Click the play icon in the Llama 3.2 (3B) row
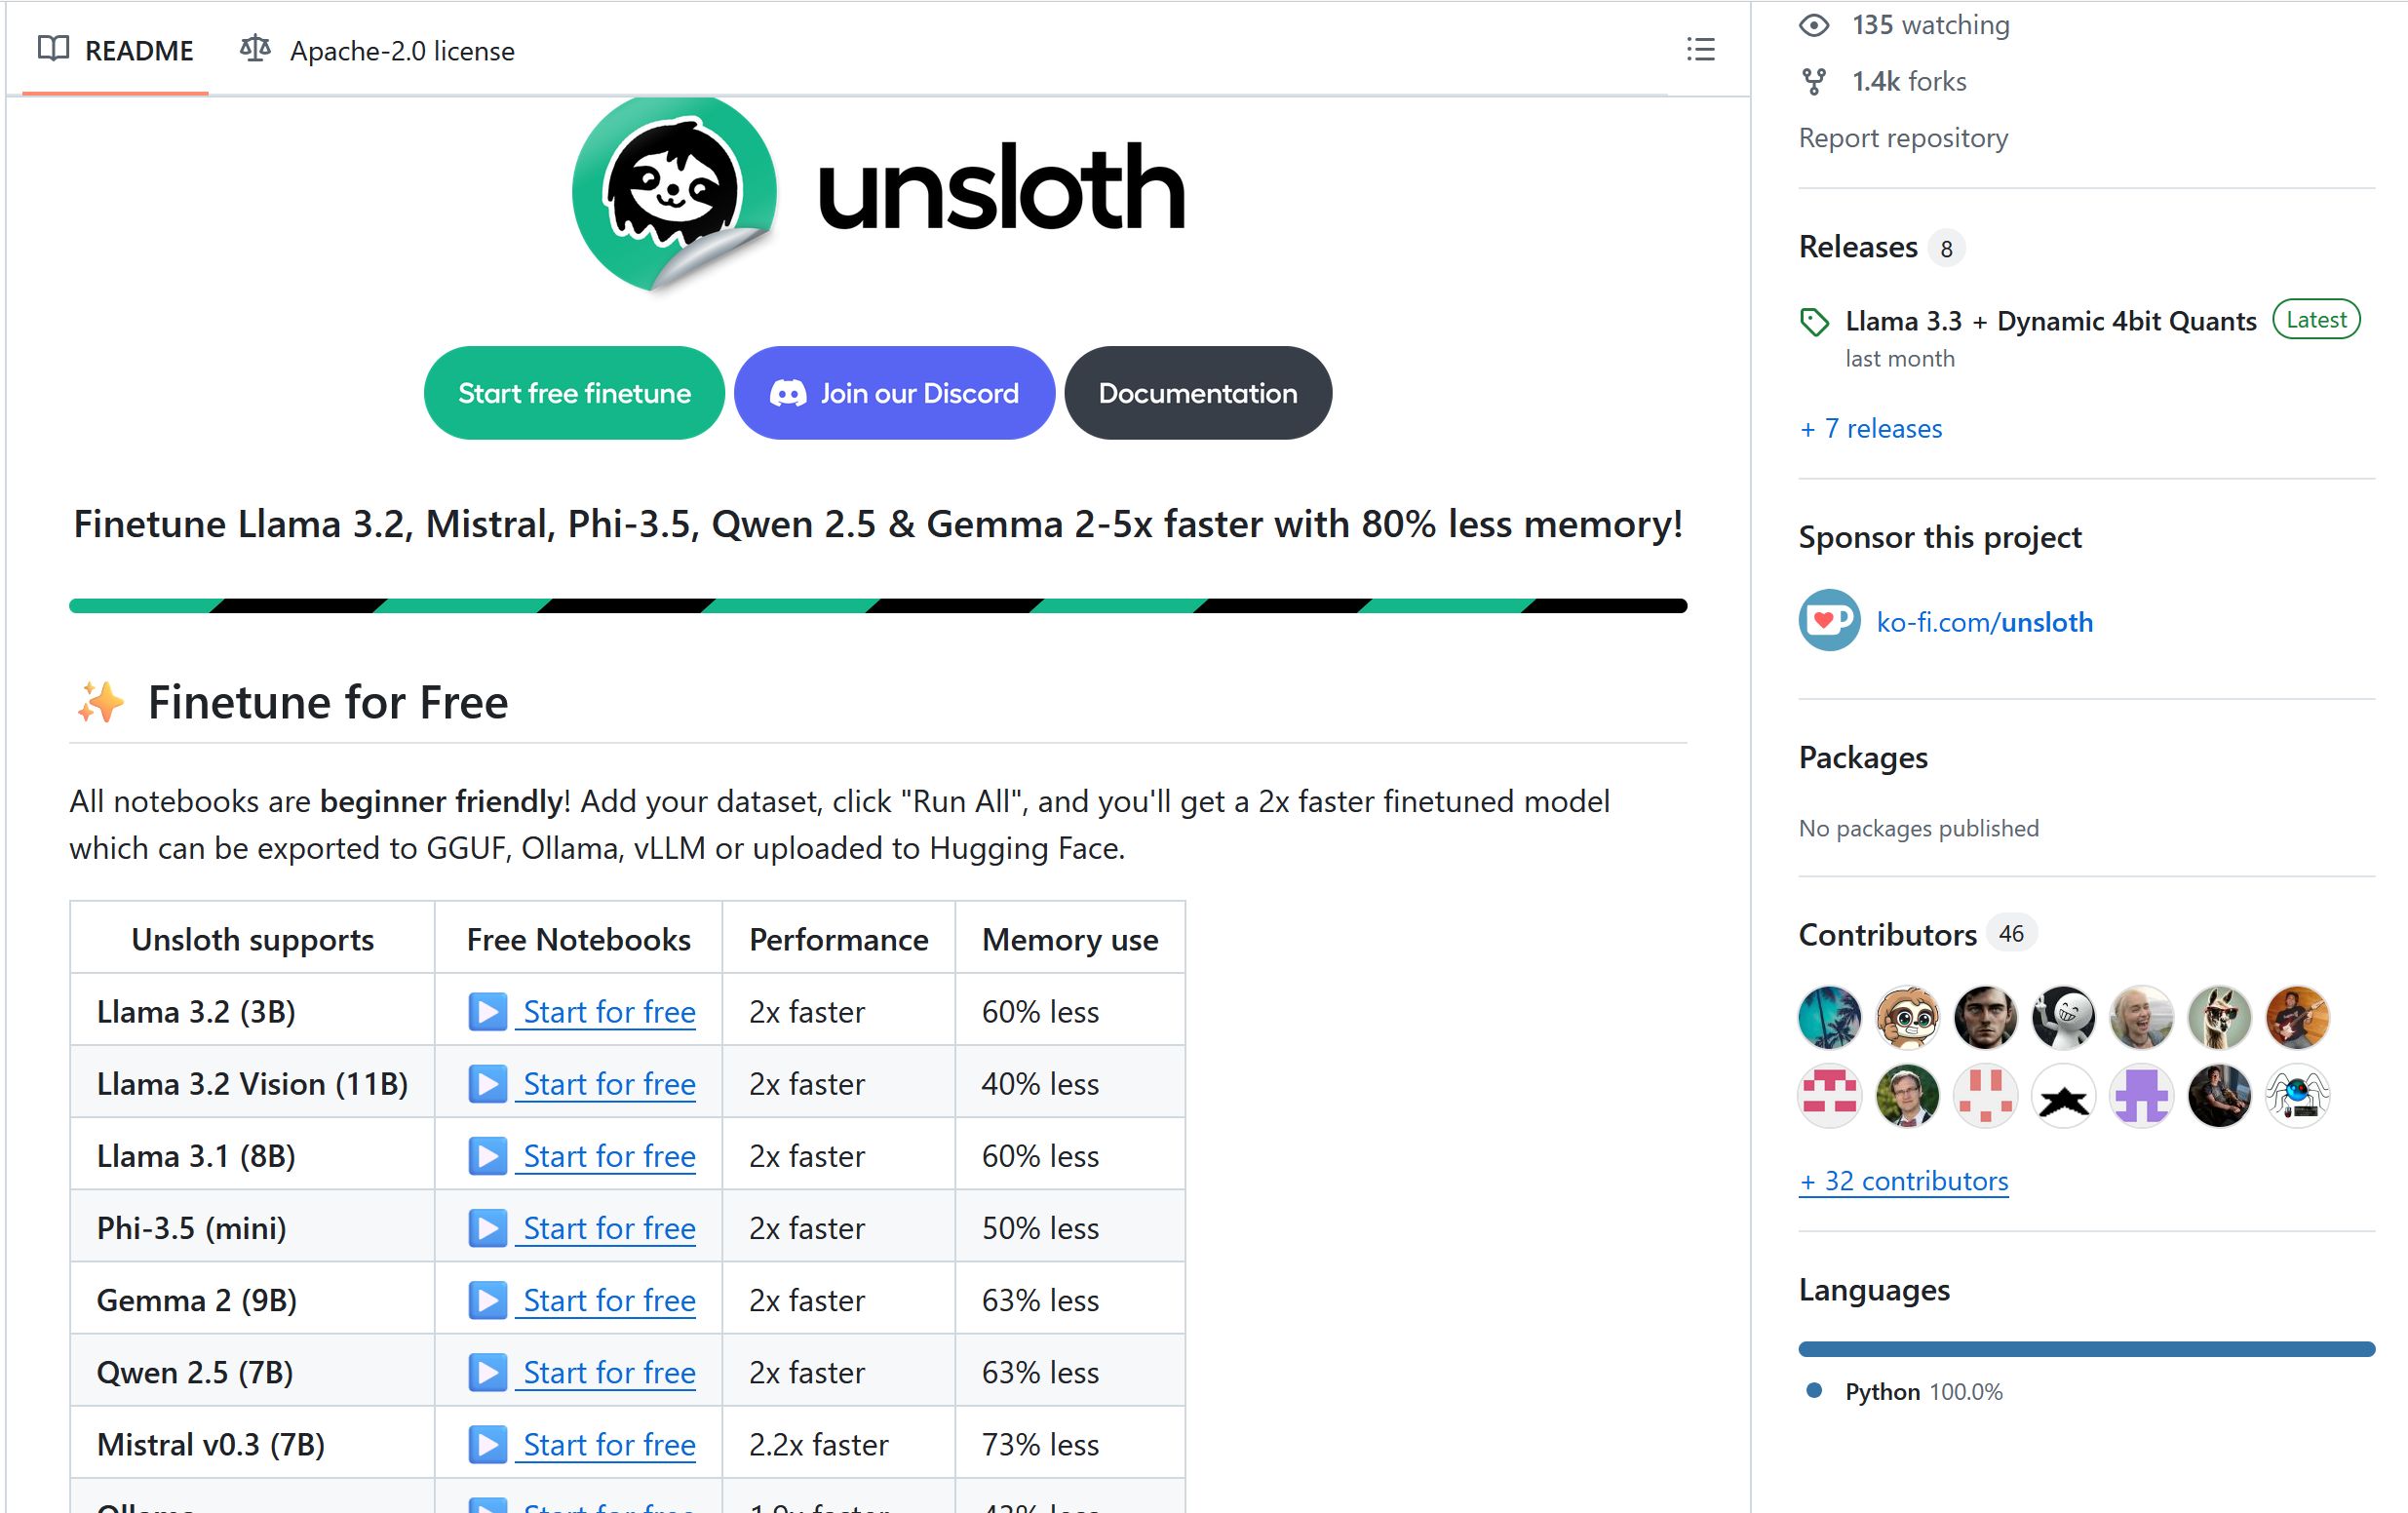Viewport: 2408px width, 1513px height. click(x=487, y=1011)
